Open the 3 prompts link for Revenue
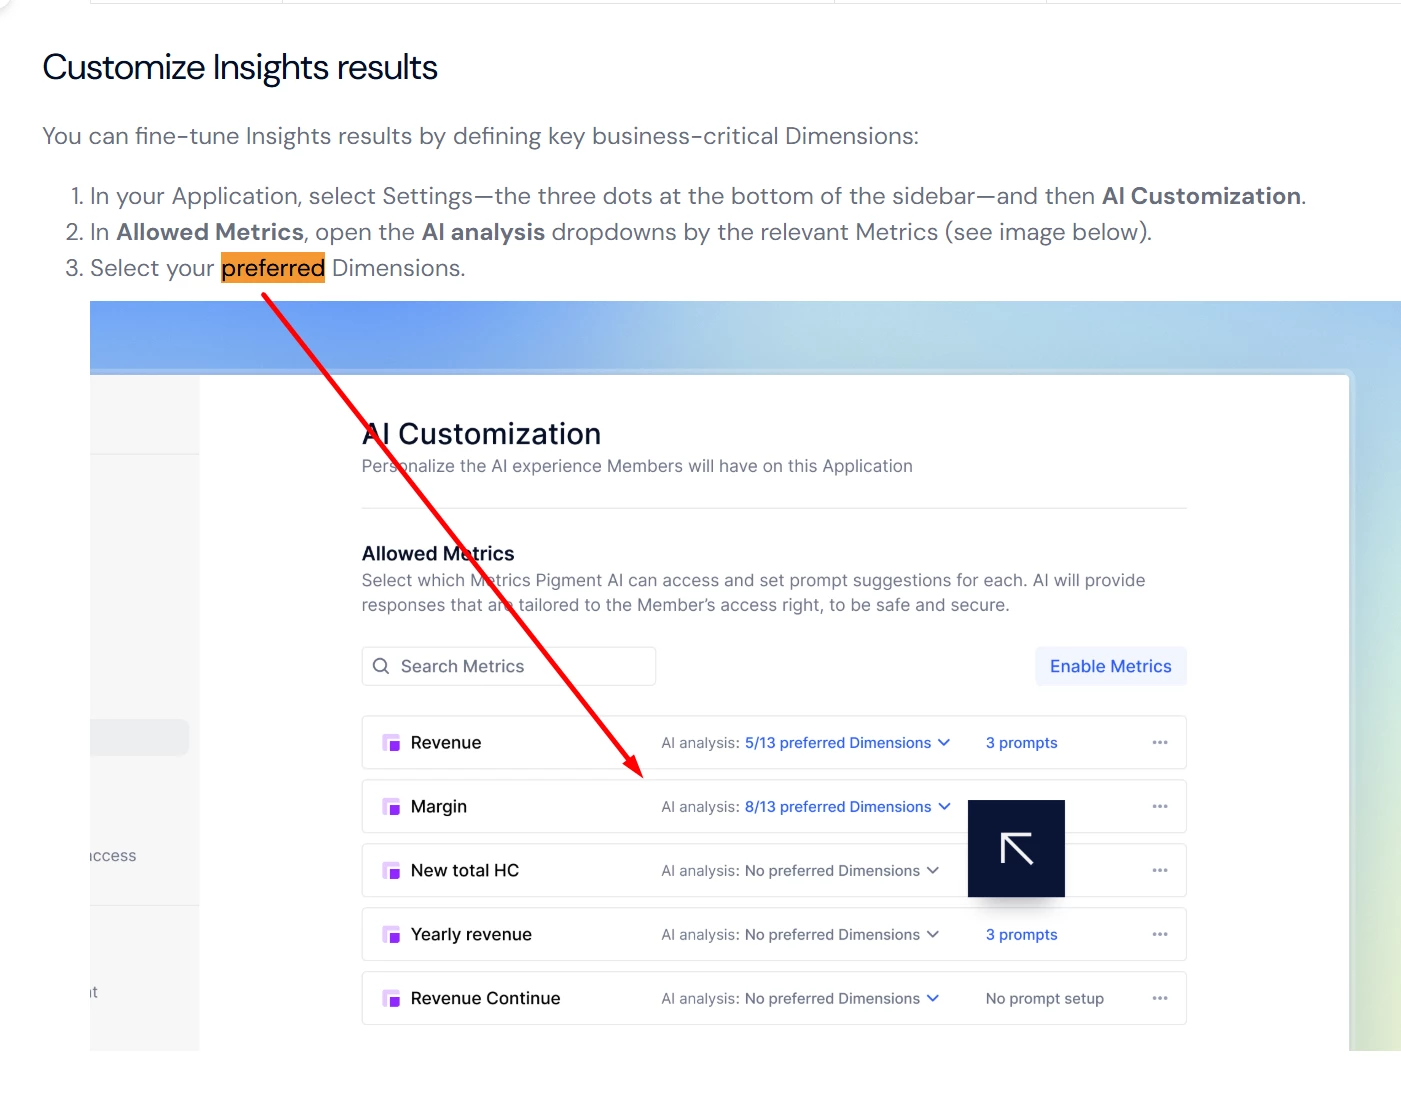The width and height of the screenshot is (1401, 1095). coord(1021,743)
